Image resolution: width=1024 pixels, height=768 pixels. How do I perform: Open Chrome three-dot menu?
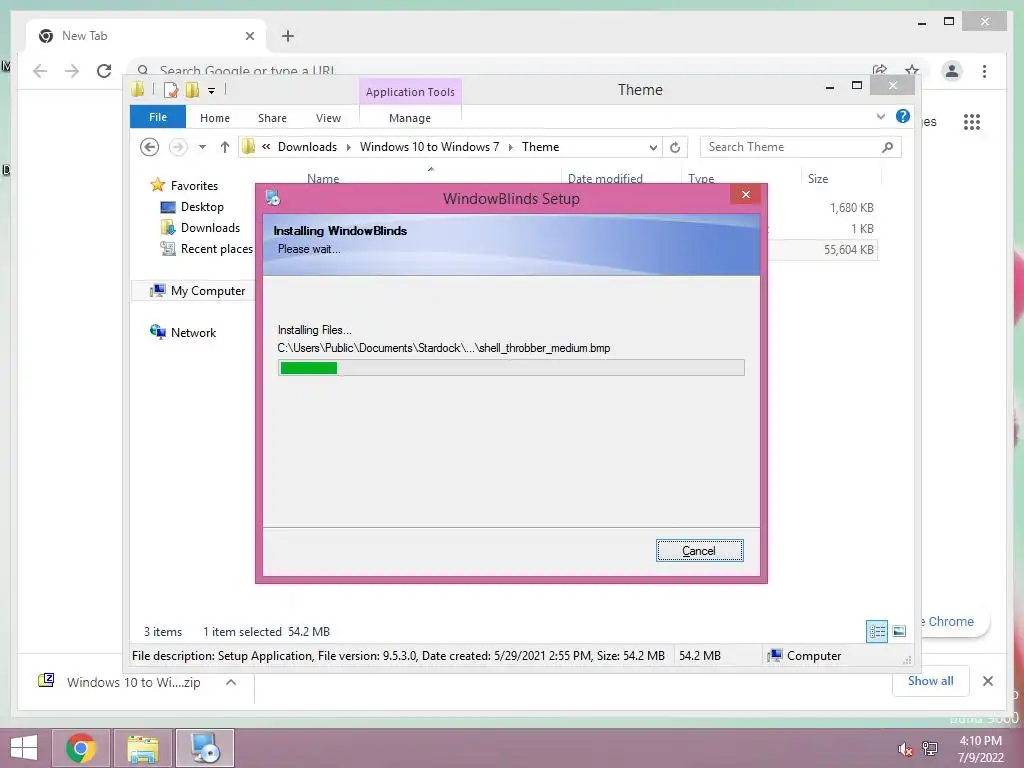[984, 71]
